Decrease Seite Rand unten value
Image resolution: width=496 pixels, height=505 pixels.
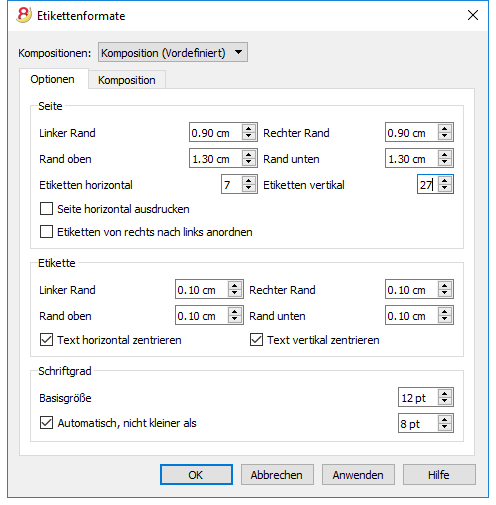tap(444, 162)
